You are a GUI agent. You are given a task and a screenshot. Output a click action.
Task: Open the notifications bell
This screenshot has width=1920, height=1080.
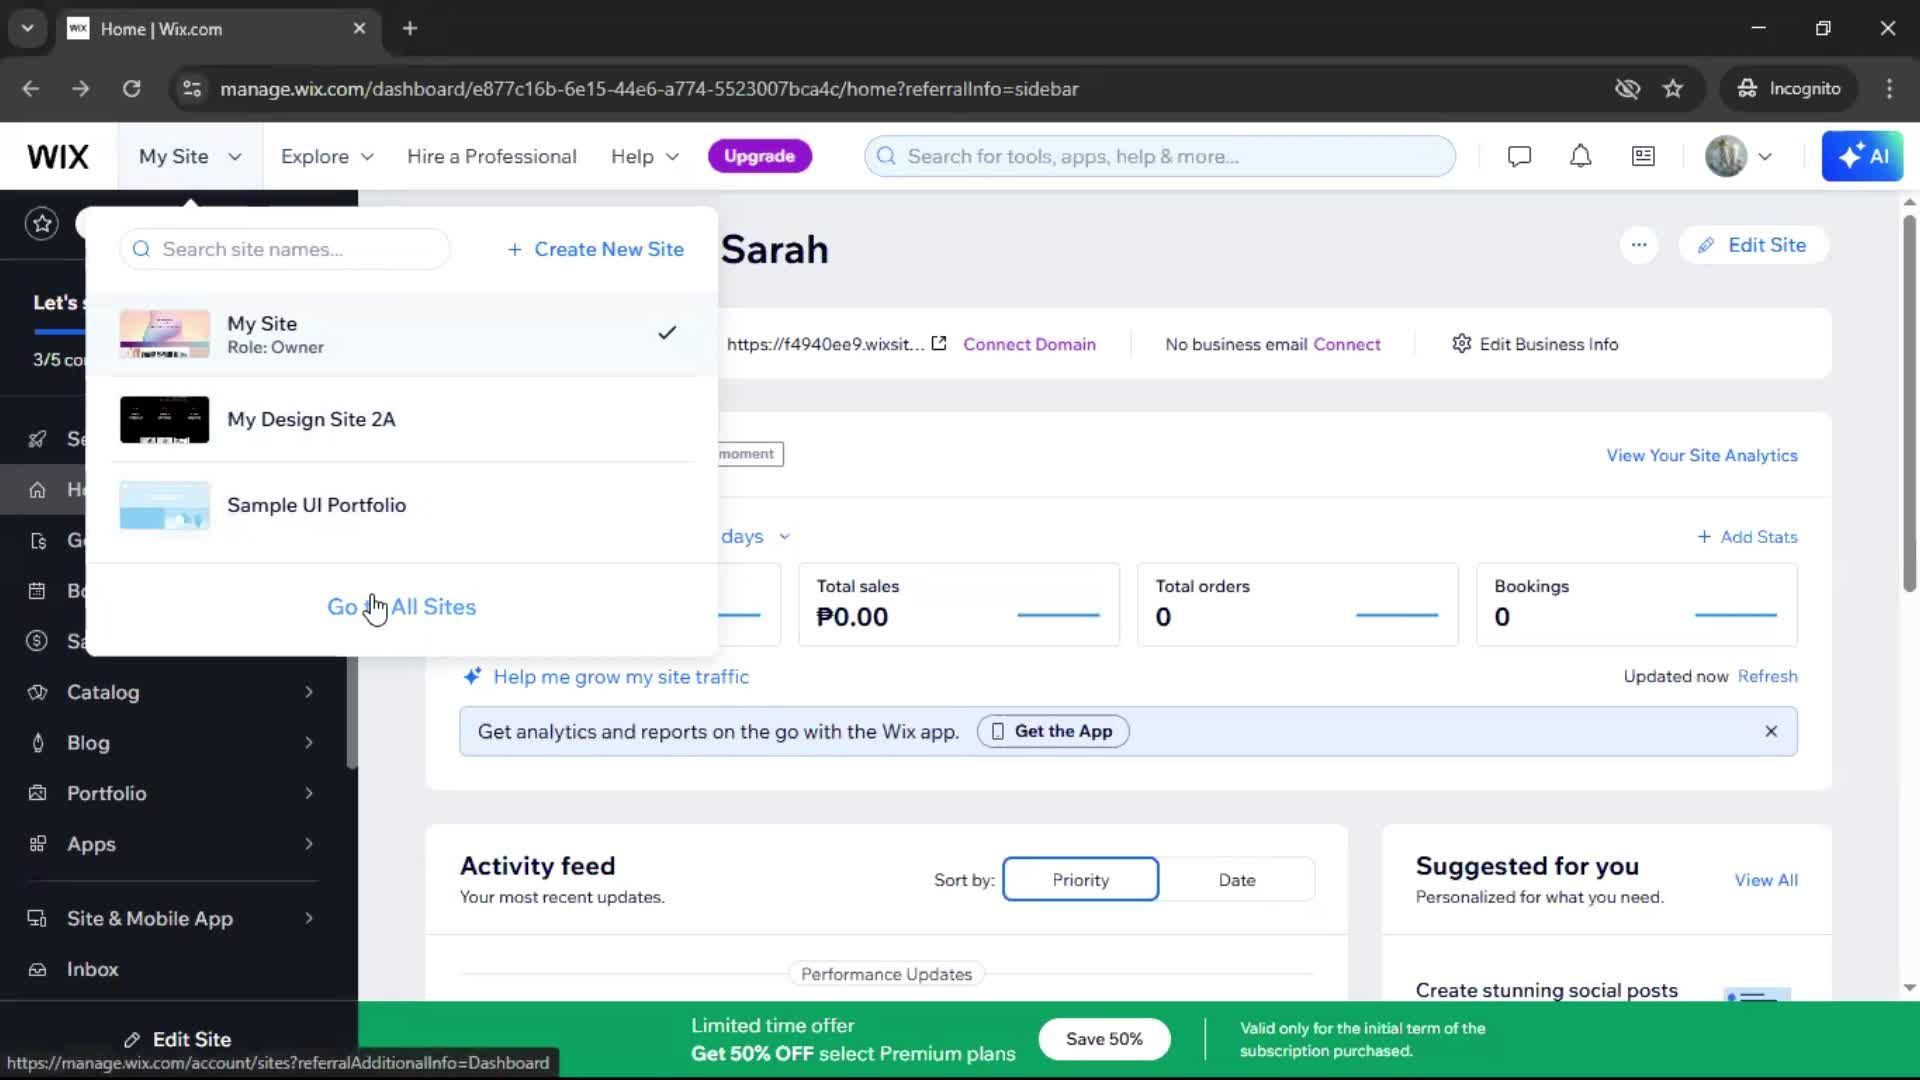(x=1580, y=157)
